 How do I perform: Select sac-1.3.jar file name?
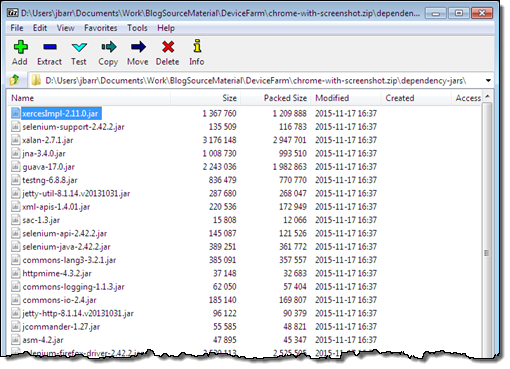point(41,220)
